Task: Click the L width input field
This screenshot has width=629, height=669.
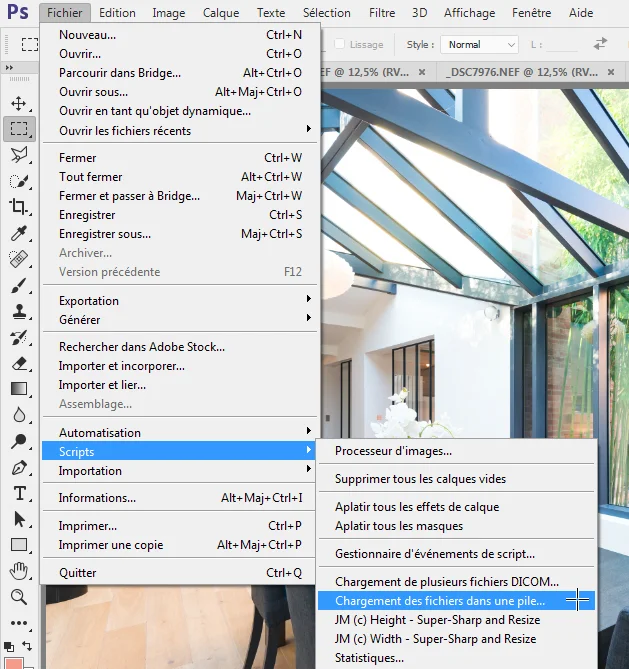Action: (x=562, y=44)
